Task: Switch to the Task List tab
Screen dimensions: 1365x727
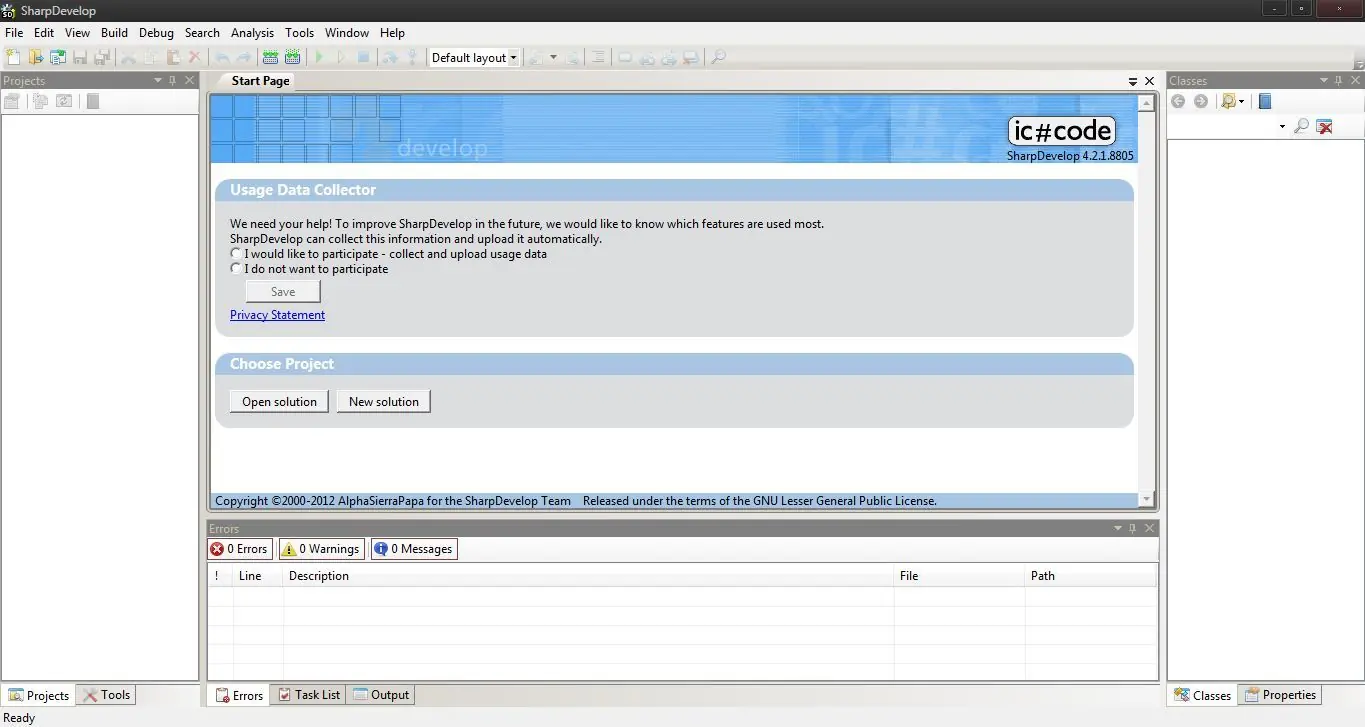Action: click(x=309, y=695)
